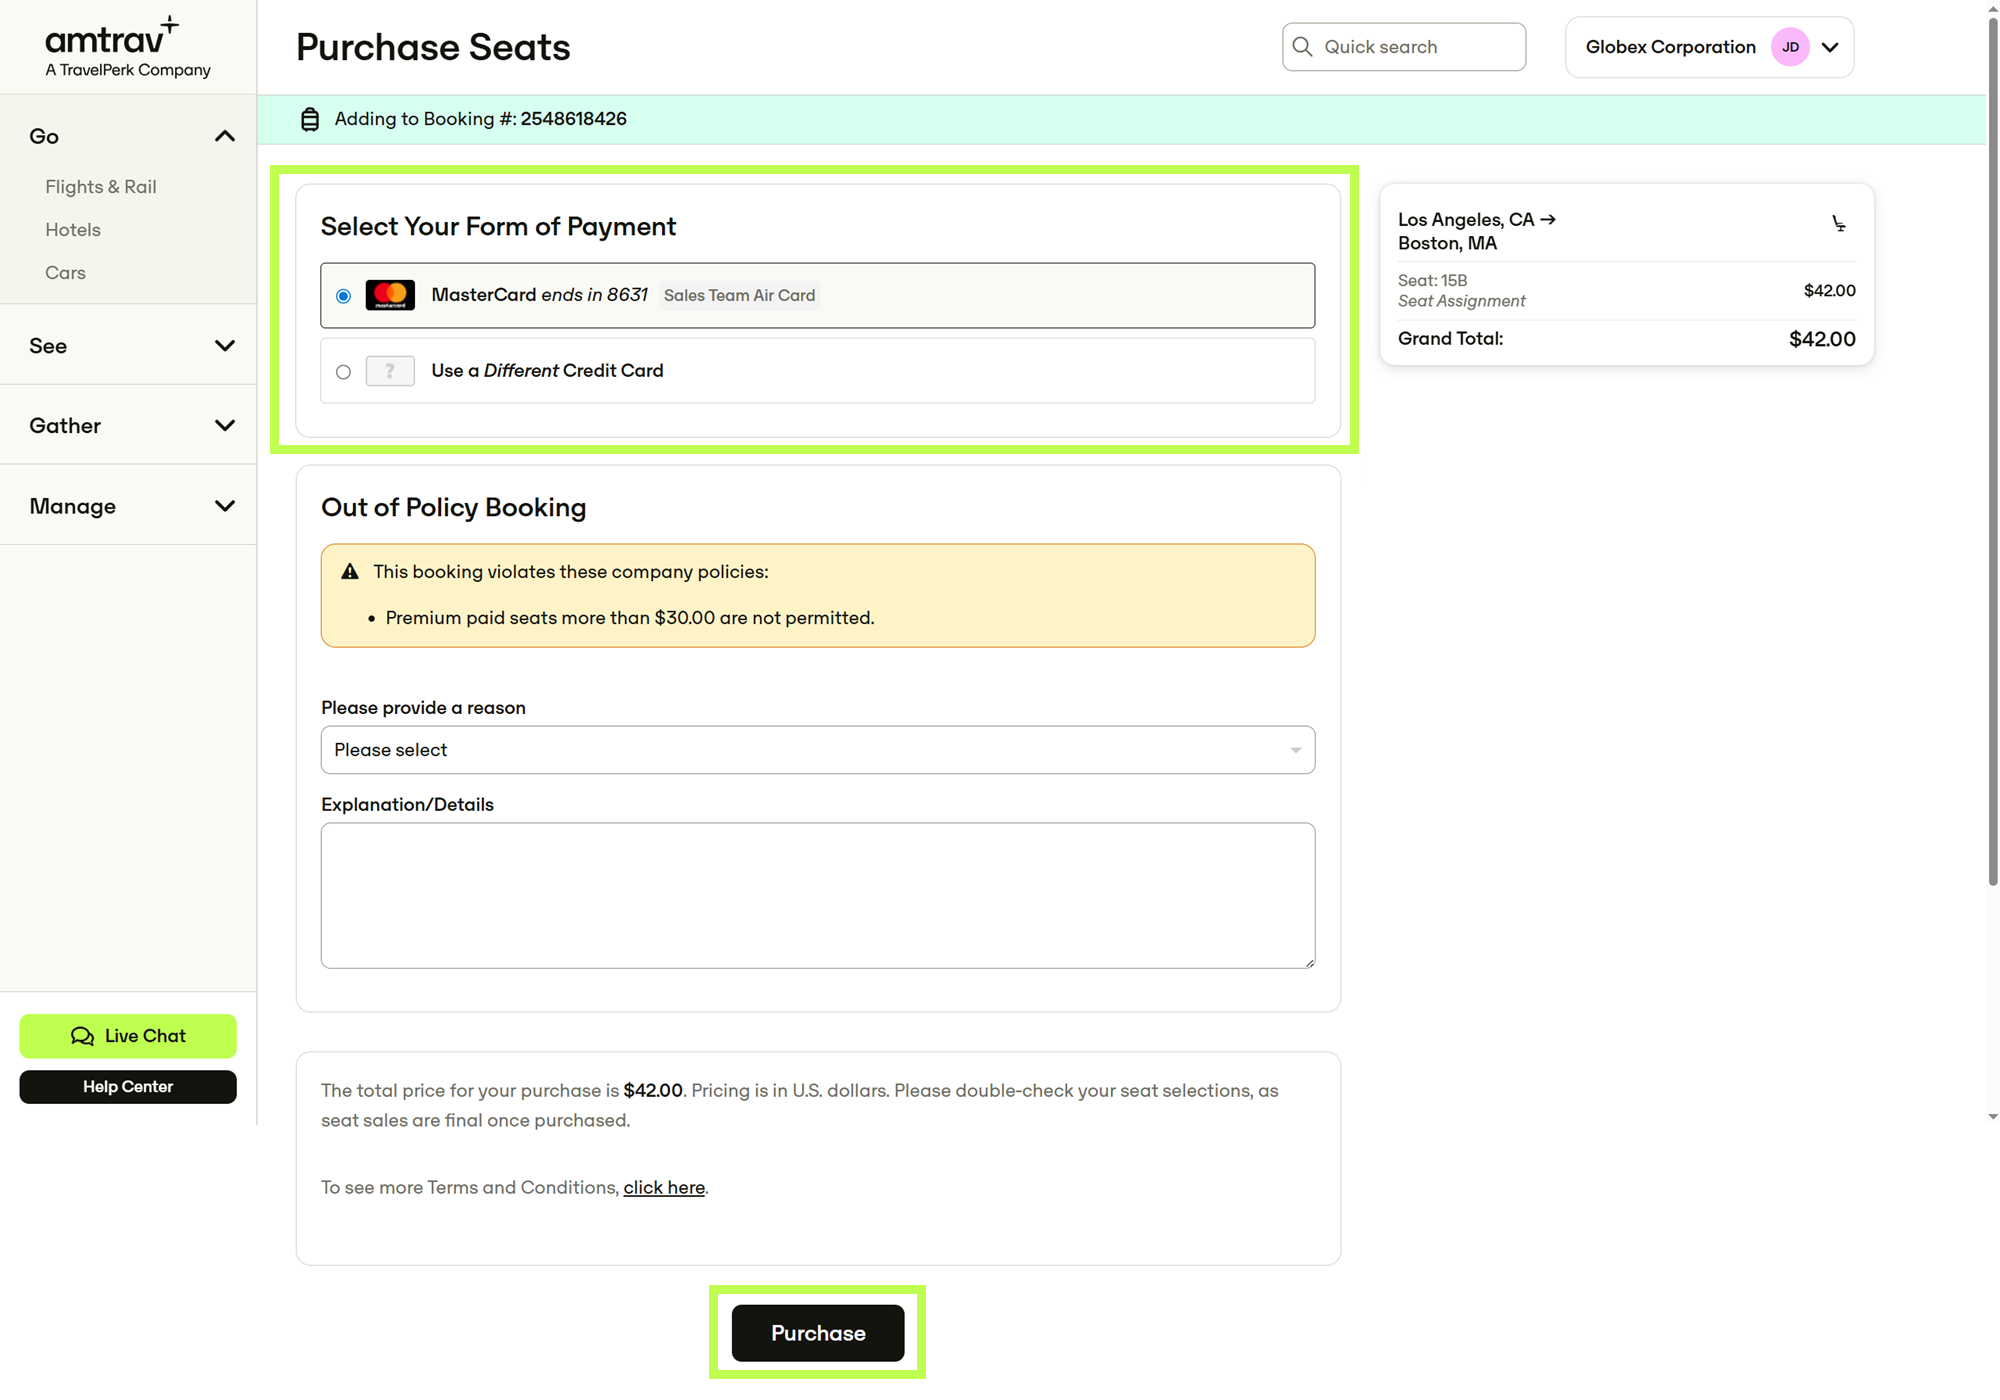Click the Grand Total $42.00 amount
This screenshot has height=1400, width=2000.
point(1822,339)
